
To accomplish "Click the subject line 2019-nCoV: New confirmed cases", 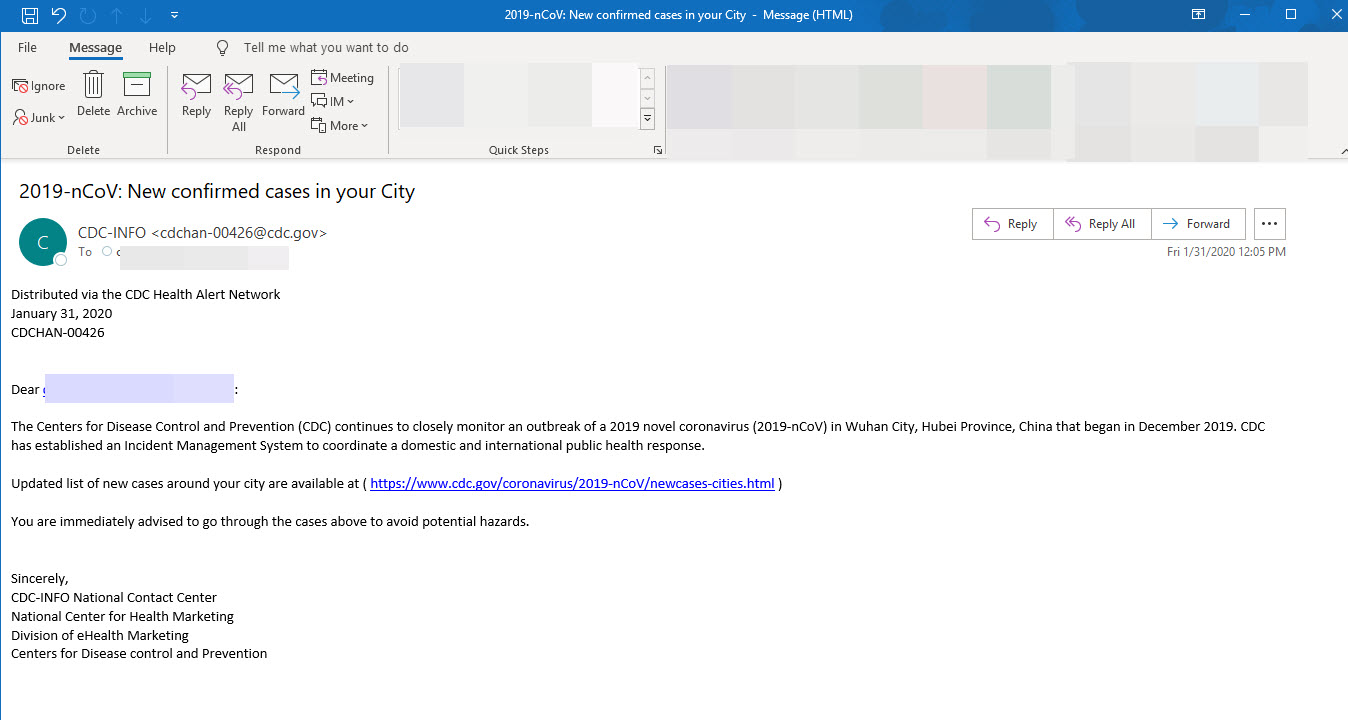I will pos(217,191).
